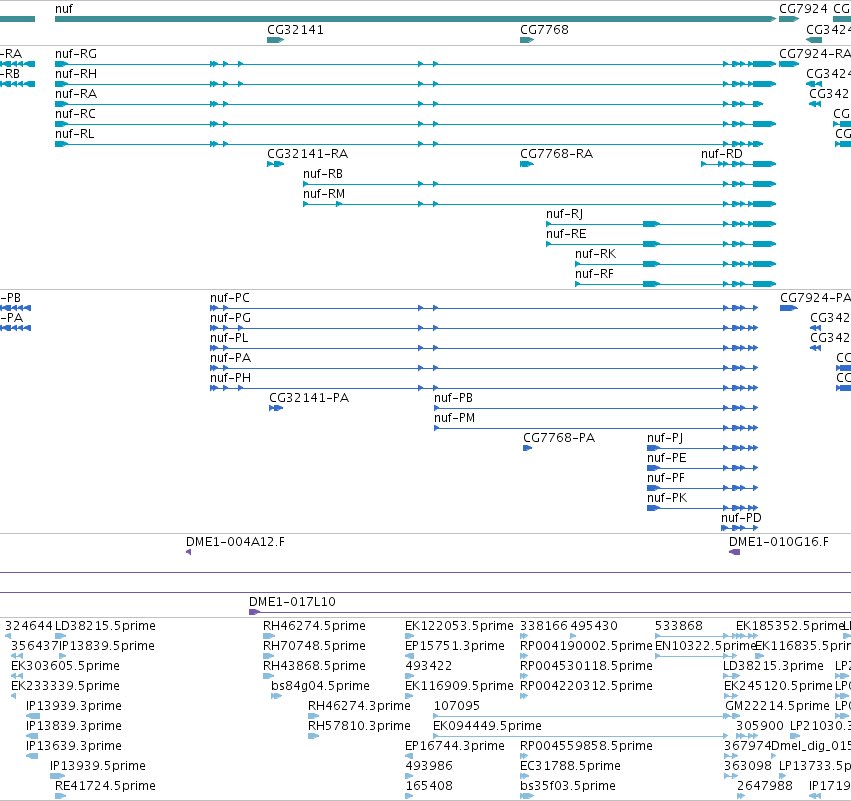Click the nuf-PM protein label
This screenshot has height=801, width=851.
[454, 418]
